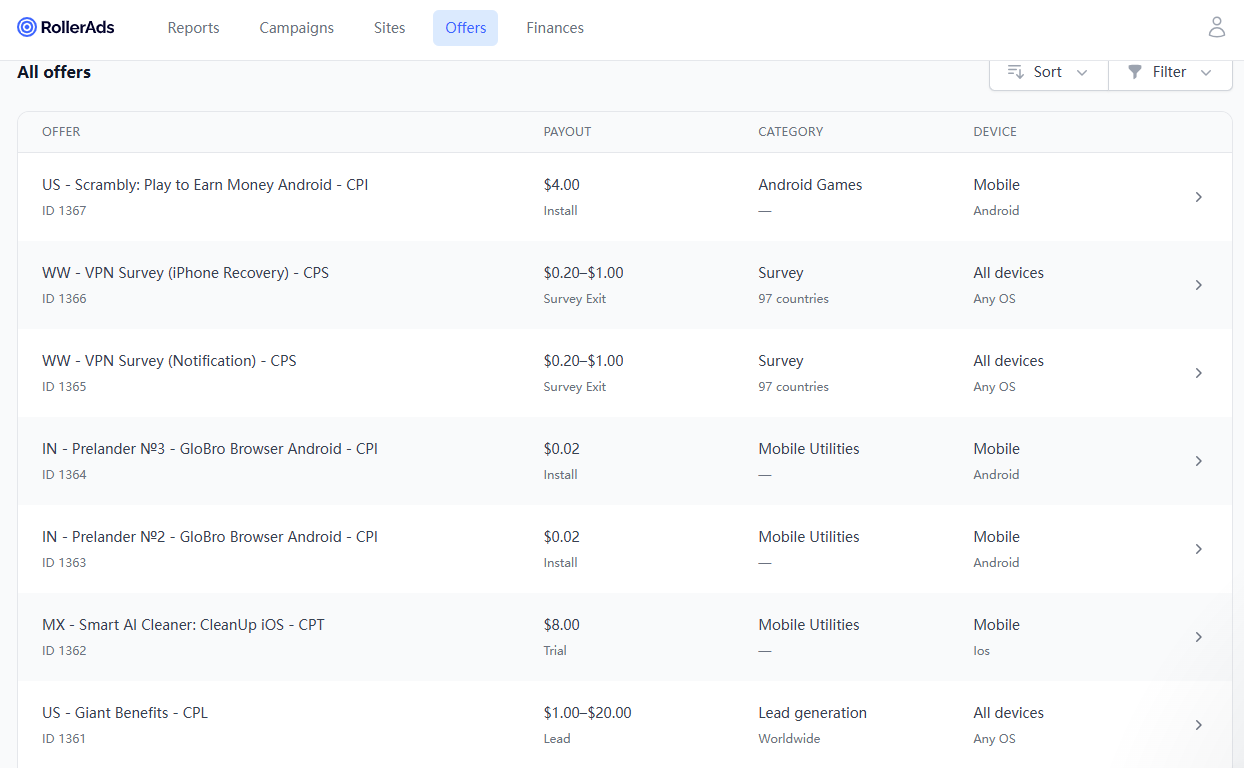Click the Ios device label
Screen dimensions: 1244x768
(982, 651)
